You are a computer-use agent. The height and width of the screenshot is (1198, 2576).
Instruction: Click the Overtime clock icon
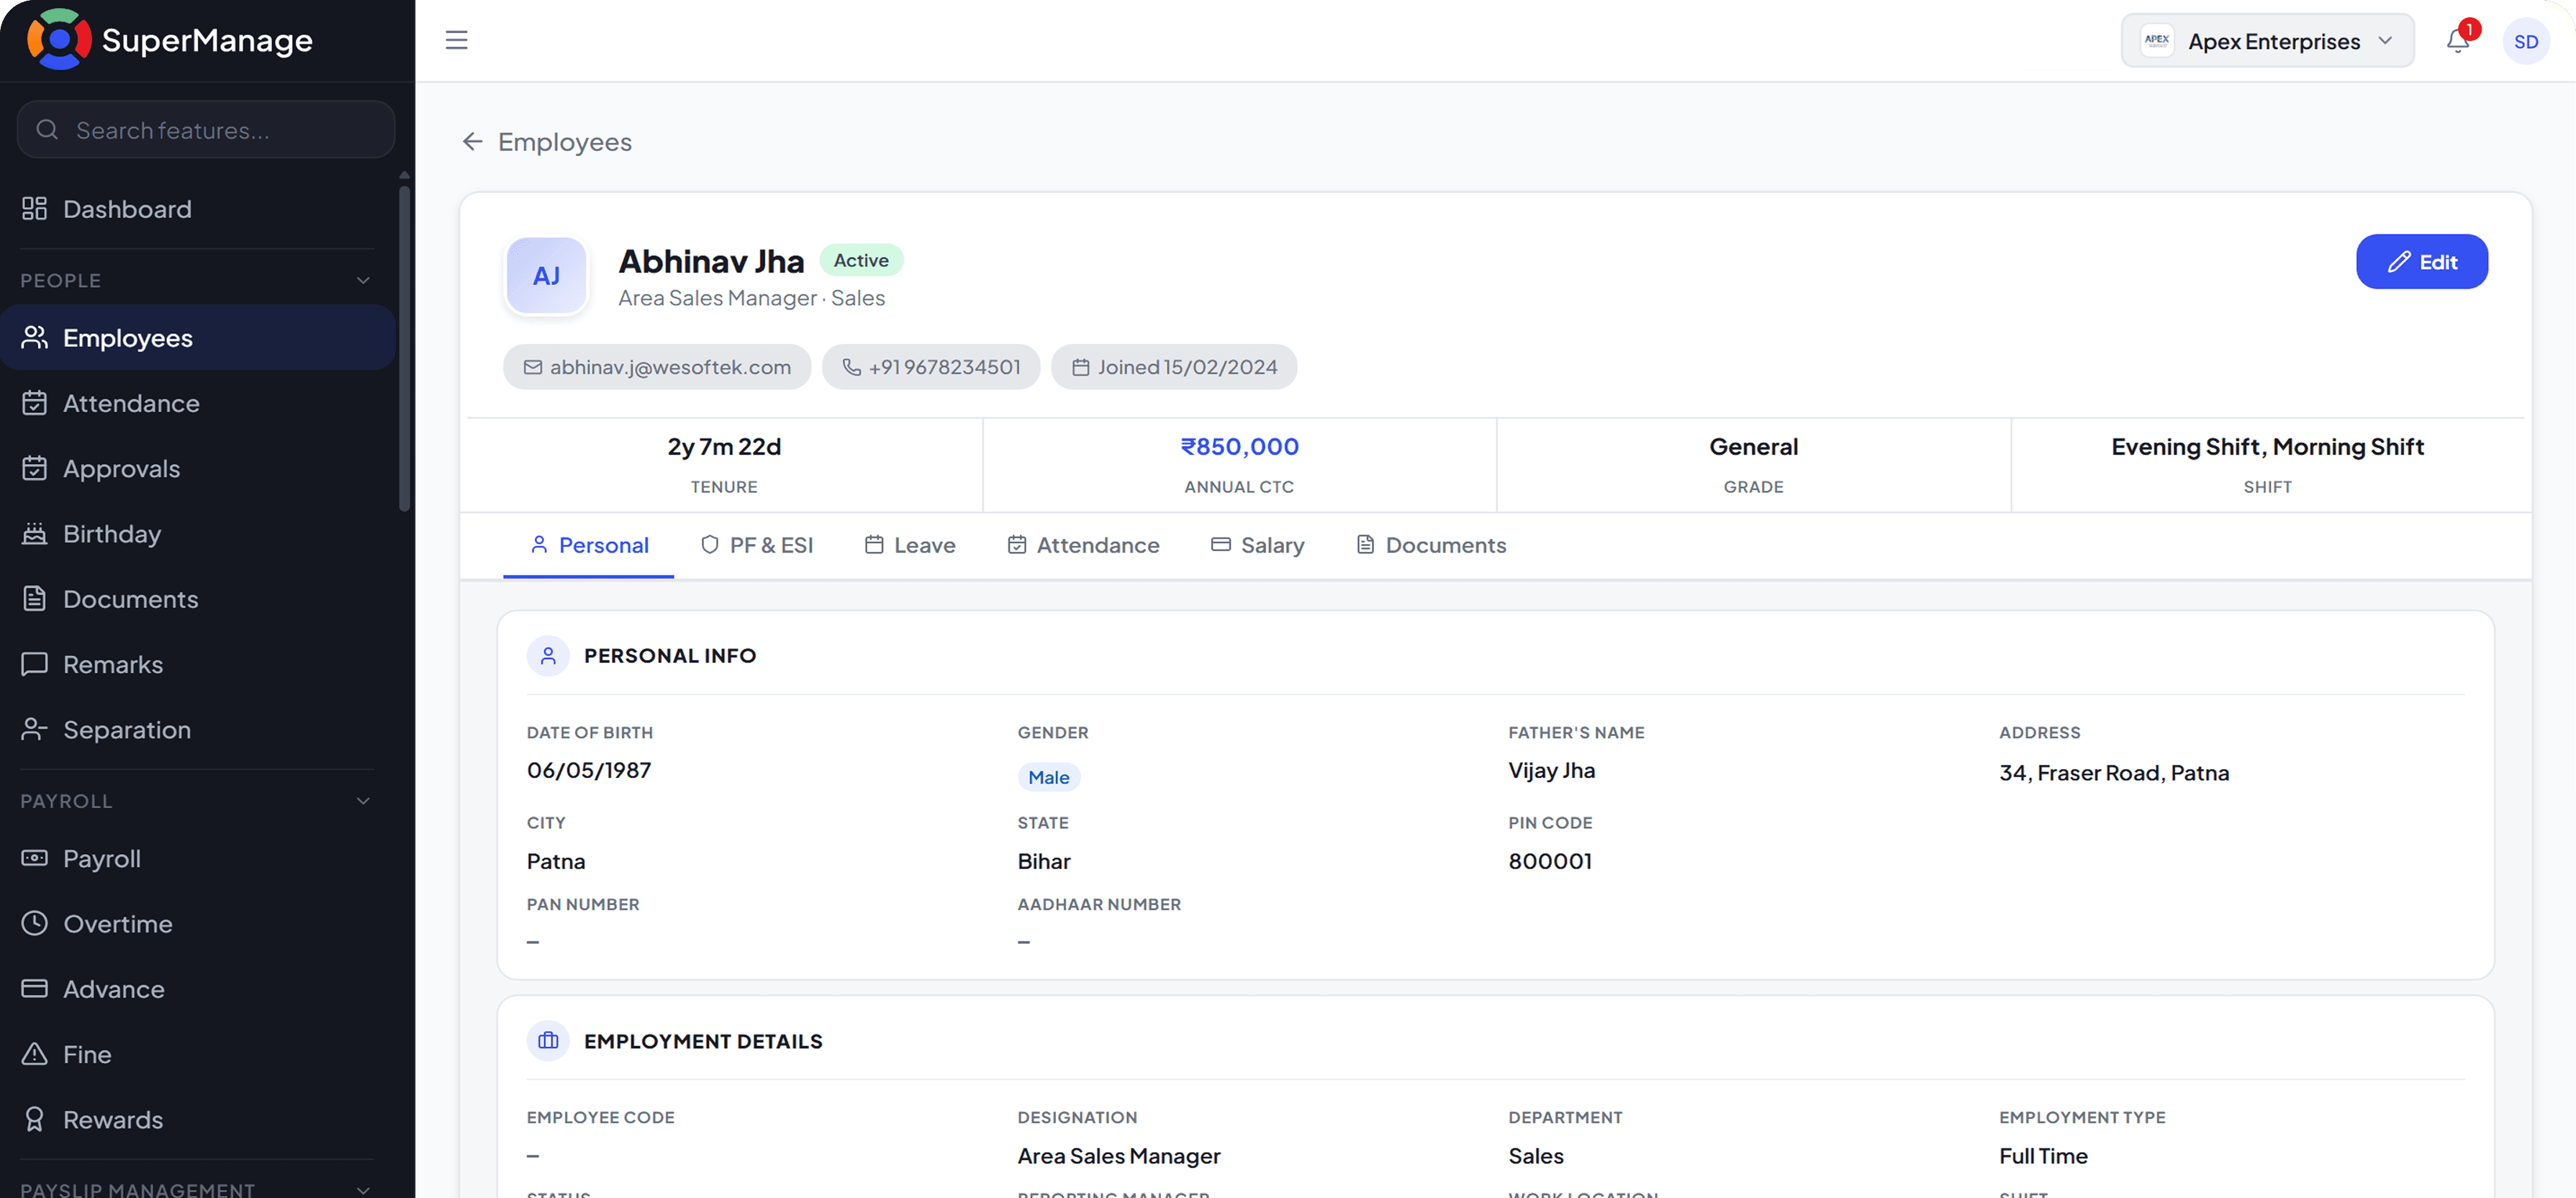click(34, 923)
